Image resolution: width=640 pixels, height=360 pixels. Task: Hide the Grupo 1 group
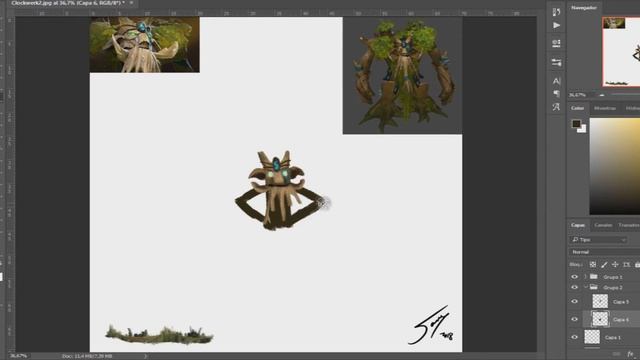pos(575,277)
